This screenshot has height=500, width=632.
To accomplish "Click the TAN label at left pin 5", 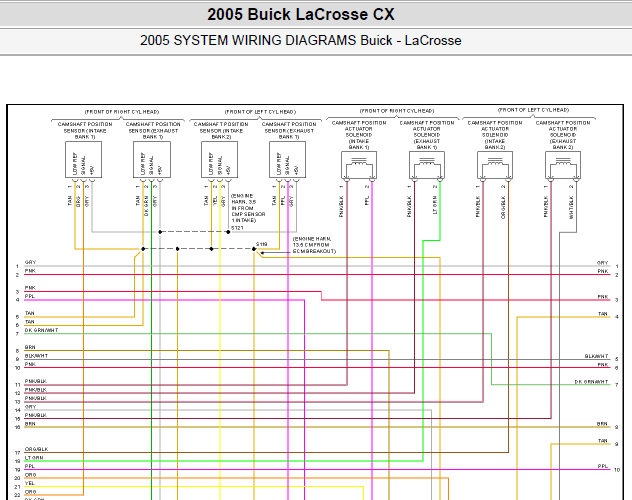I will tap(29, 313).
